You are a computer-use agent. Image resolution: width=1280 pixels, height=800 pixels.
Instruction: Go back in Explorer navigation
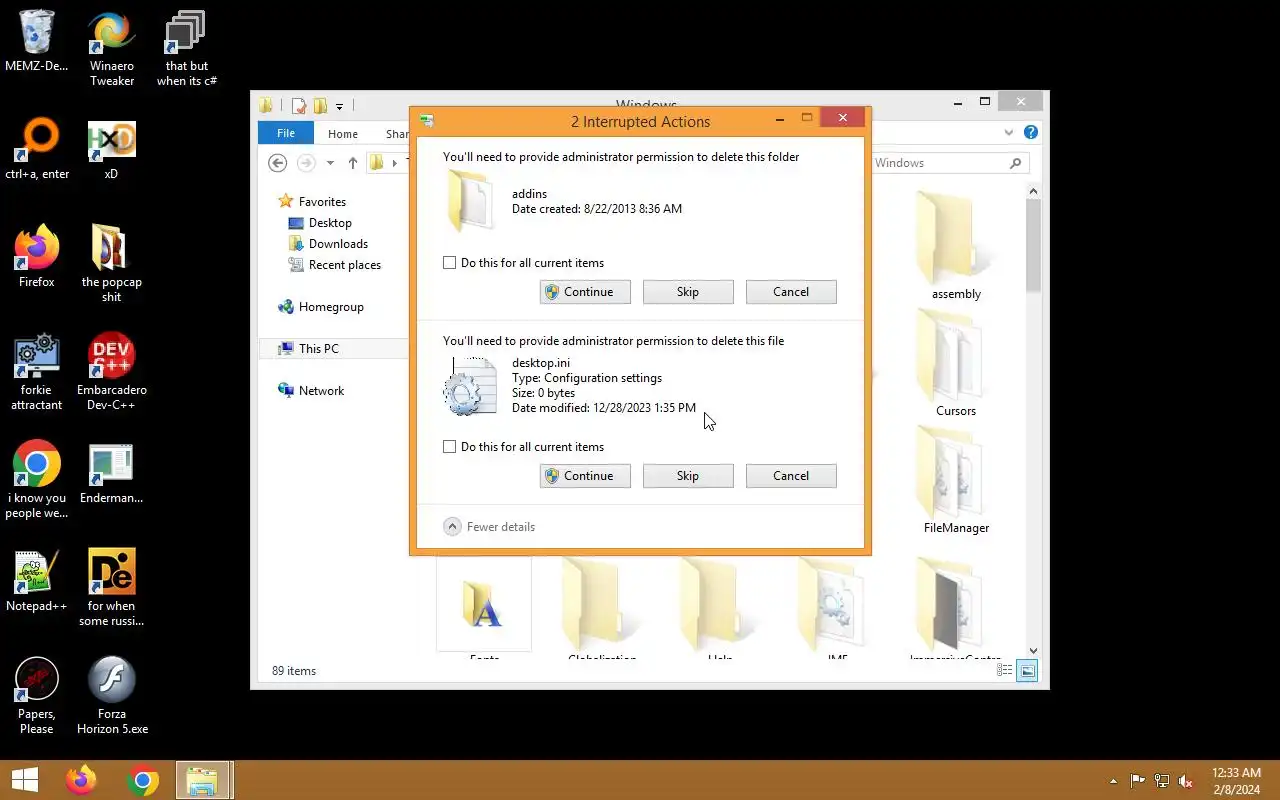point(278,163)
